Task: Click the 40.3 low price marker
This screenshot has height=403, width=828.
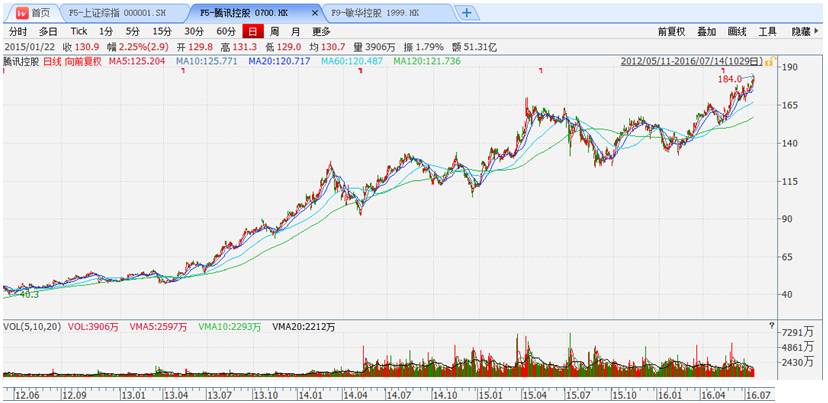Action: click(x=29, y=295)
